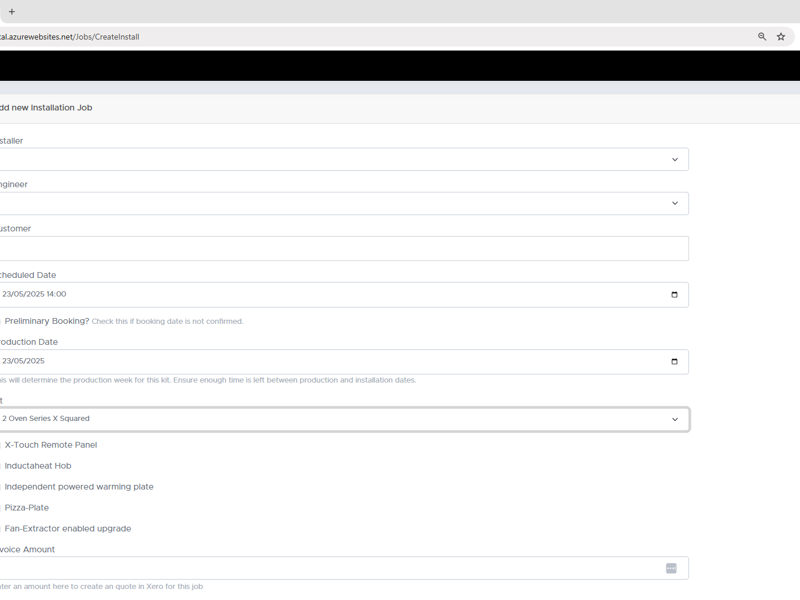Enable the X-Touch Remote Panel option
Viewport: 800px width, 600px height.
[1, 444]
